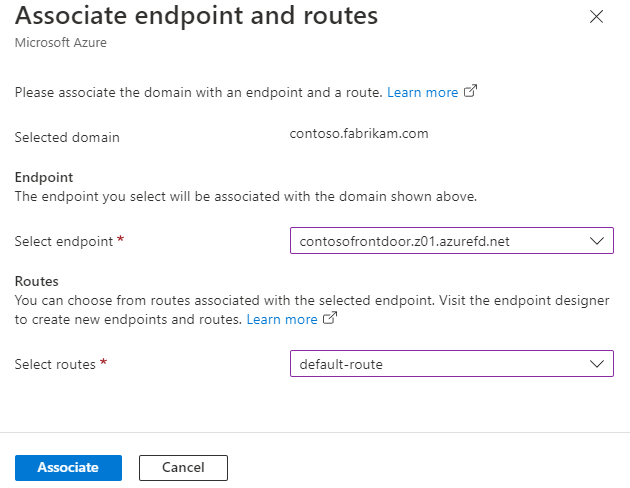Image resolution: width=630 pixels, height=488 pixels.
Task: Click the Select endpoint field label
Action: tap(67, 241)
